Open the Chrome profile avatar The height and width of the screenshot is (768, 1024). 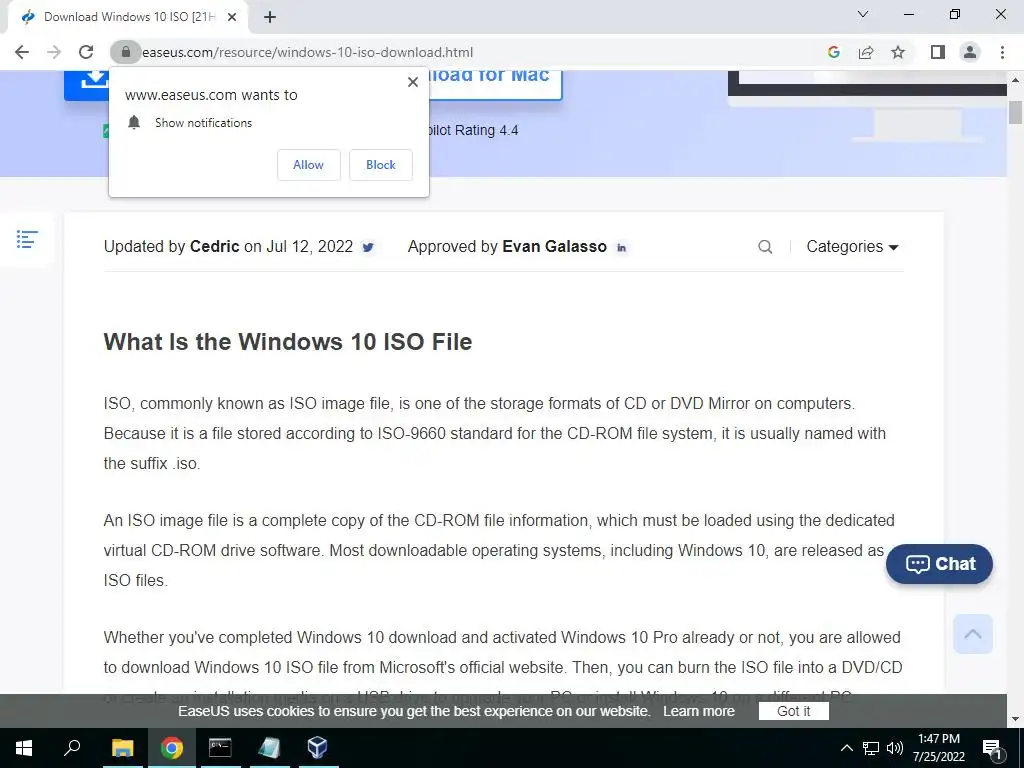pos(970,52)
